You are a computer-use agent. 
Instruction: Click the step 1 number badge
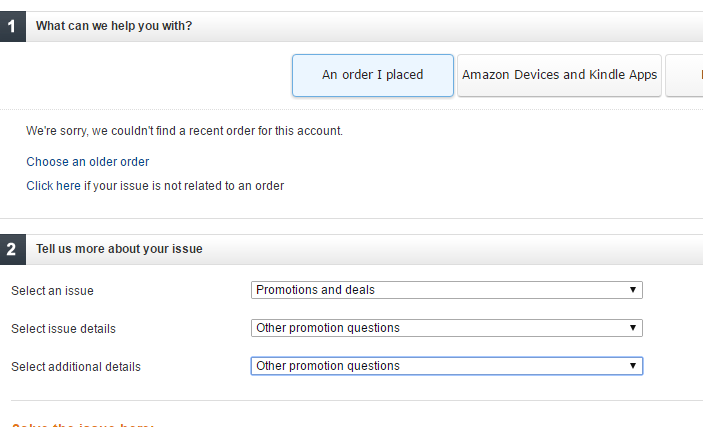pyautogui.click(x=12, y=26)
